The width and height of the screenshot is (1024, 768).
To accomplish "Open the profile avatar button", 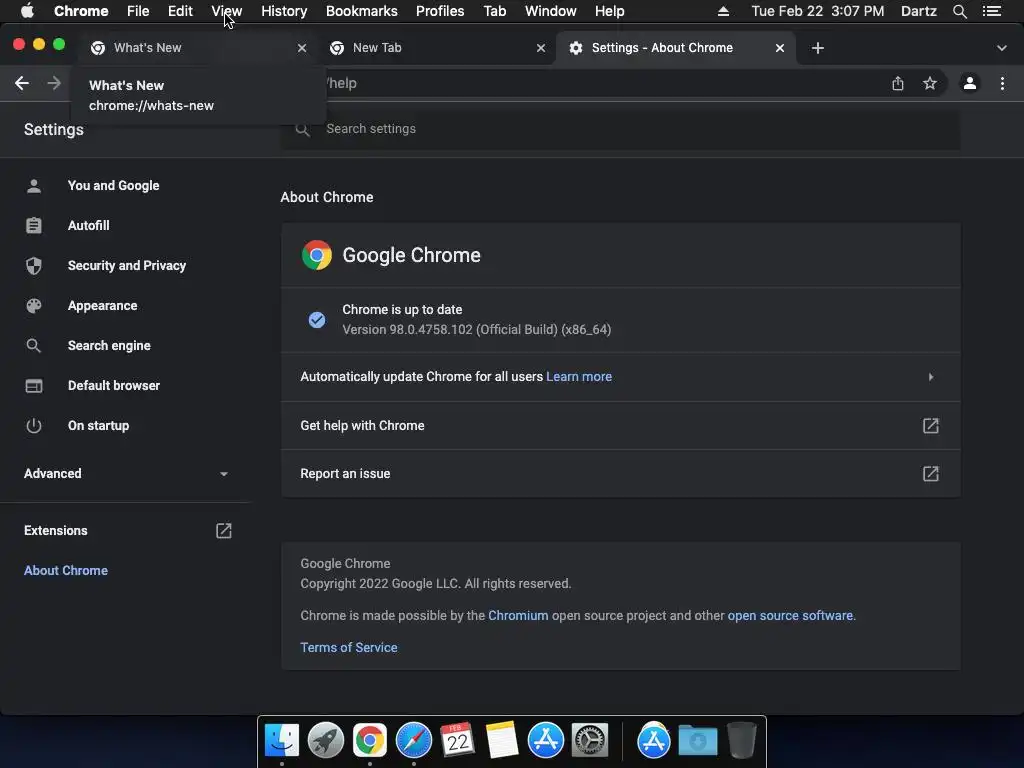I will [x=970, y=83].
